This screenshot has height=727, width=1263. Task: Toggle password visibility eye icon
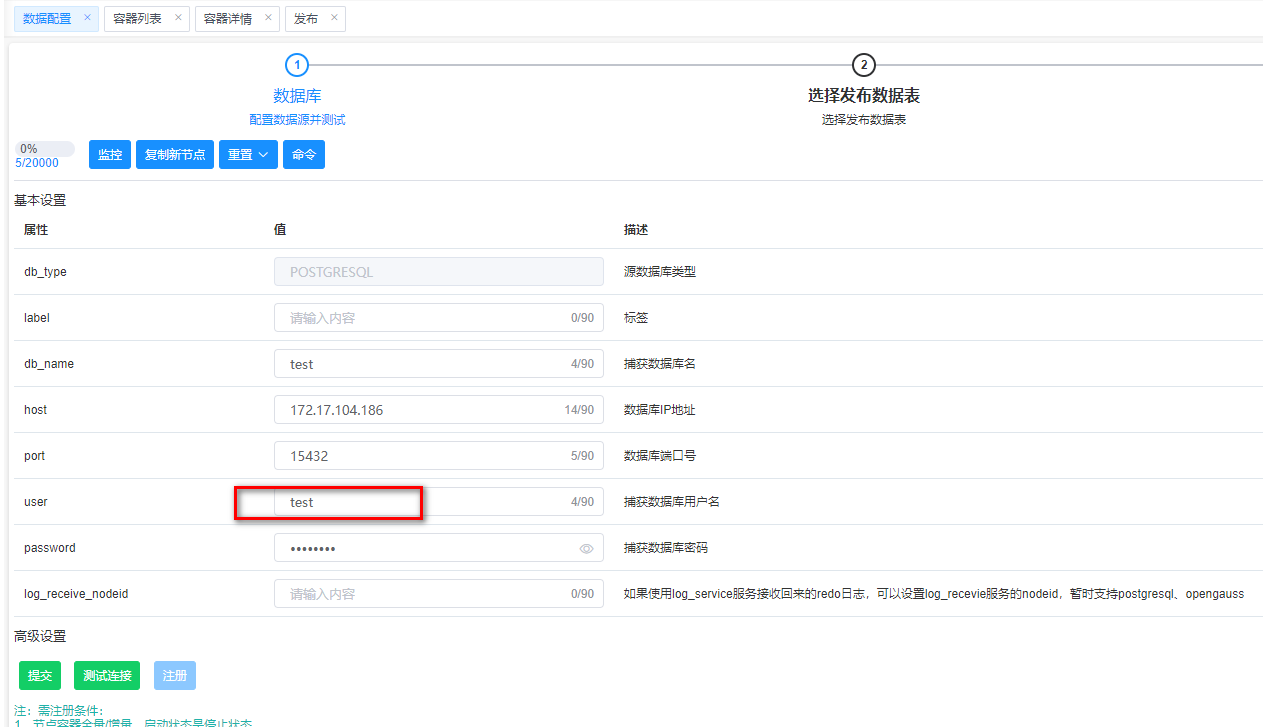[587, 549]
